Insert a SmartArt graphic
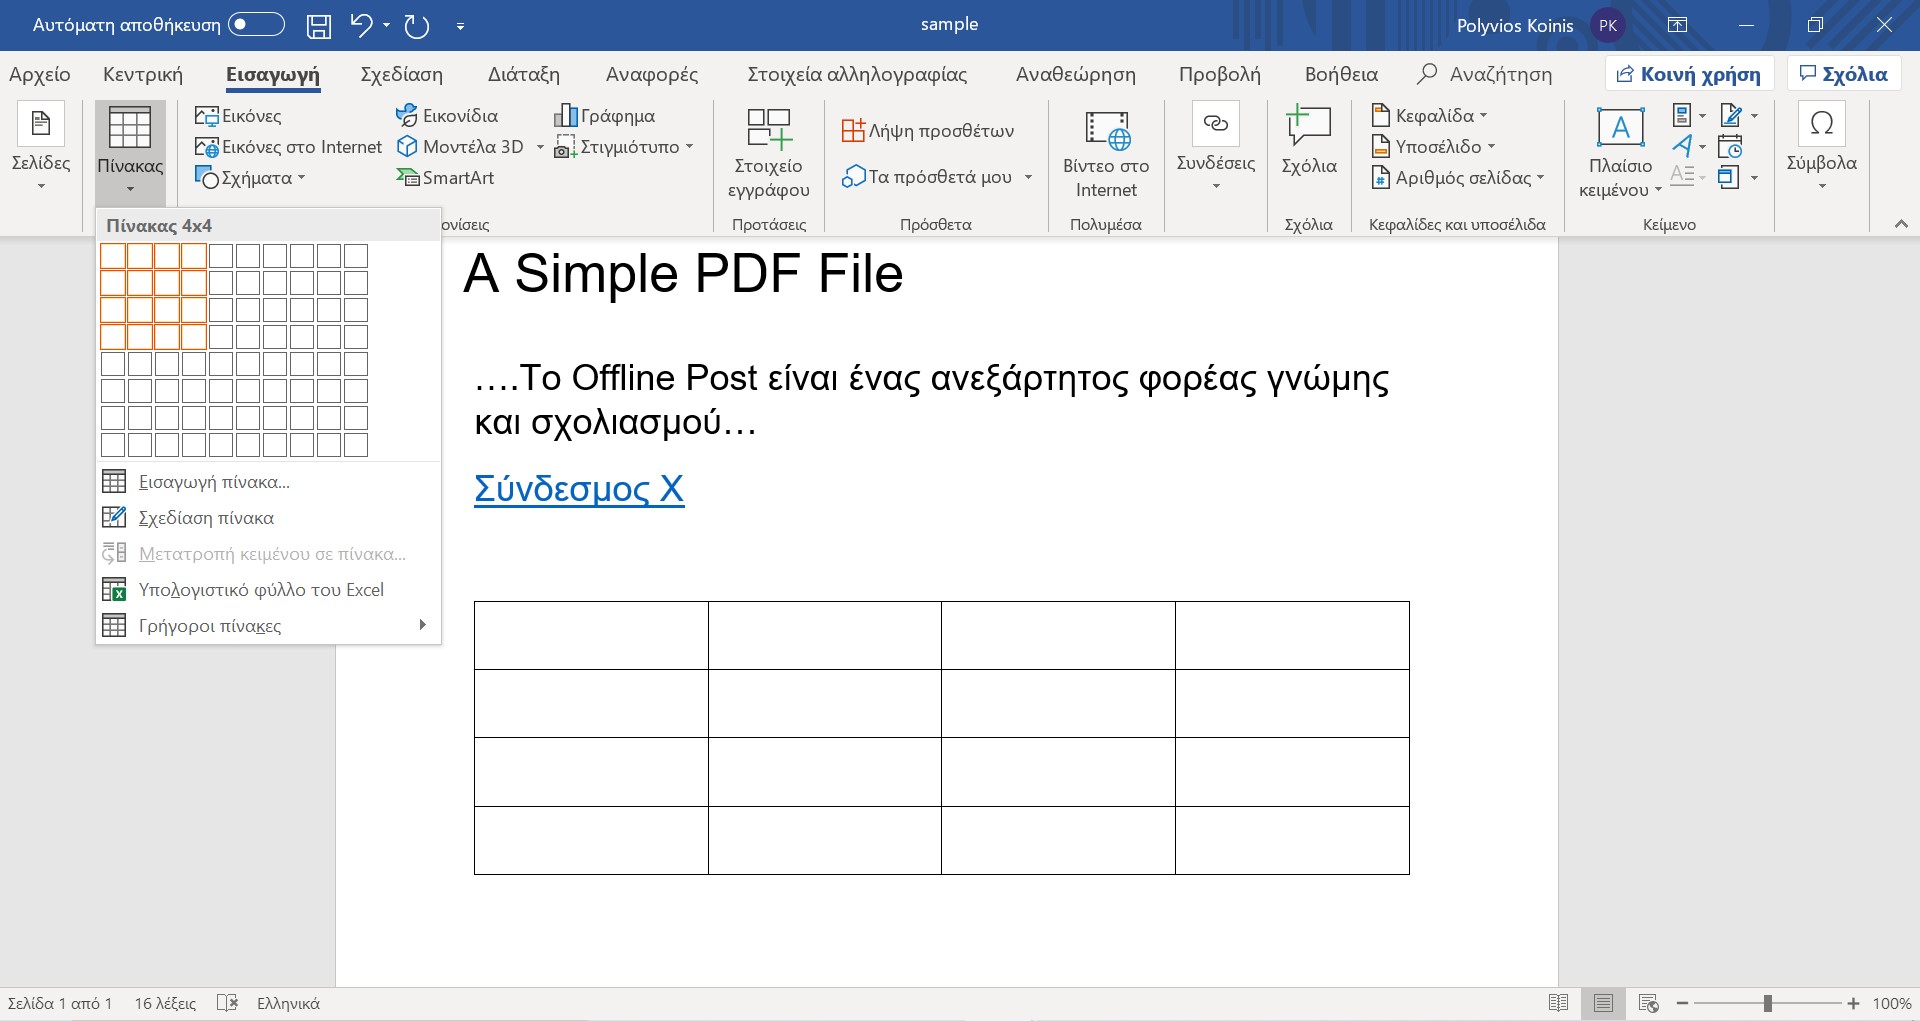 (446, 178)
